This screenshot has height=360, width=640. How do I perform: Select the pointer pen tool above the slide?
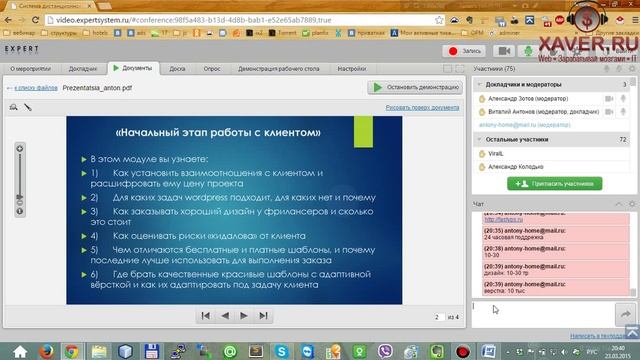click(28, 107)
